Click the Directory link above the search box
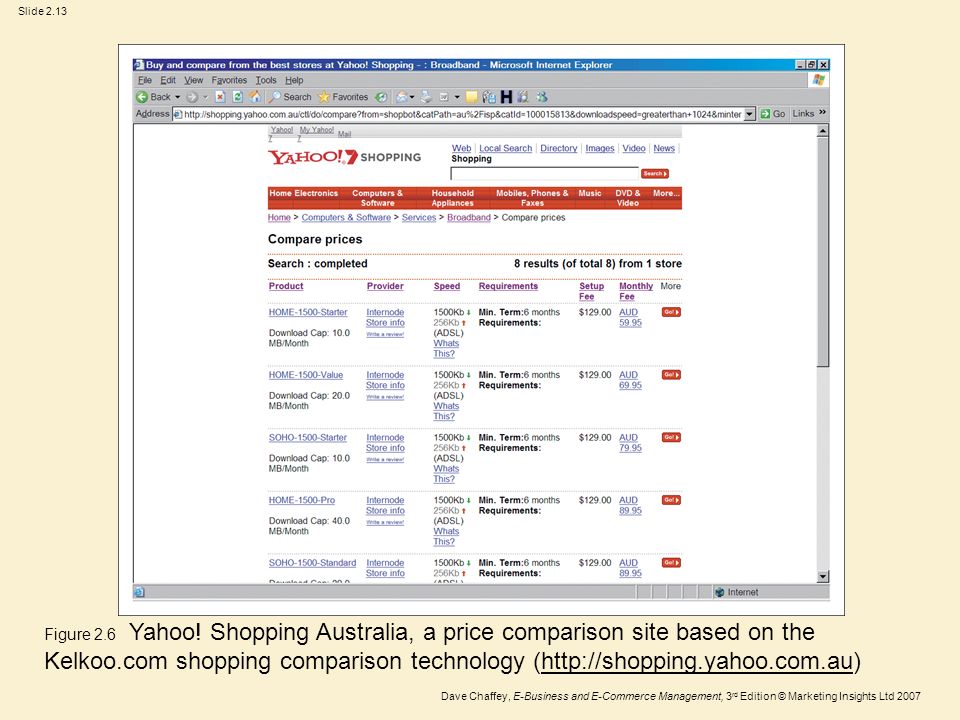960x720 pixels. [558, 148]
